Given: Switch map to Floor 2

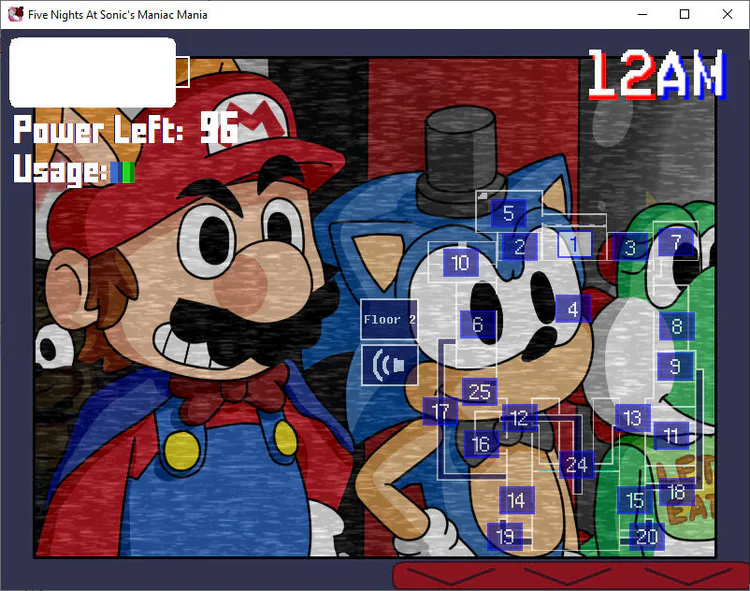Looking at the screenshot, I should [x=389, y=319].
